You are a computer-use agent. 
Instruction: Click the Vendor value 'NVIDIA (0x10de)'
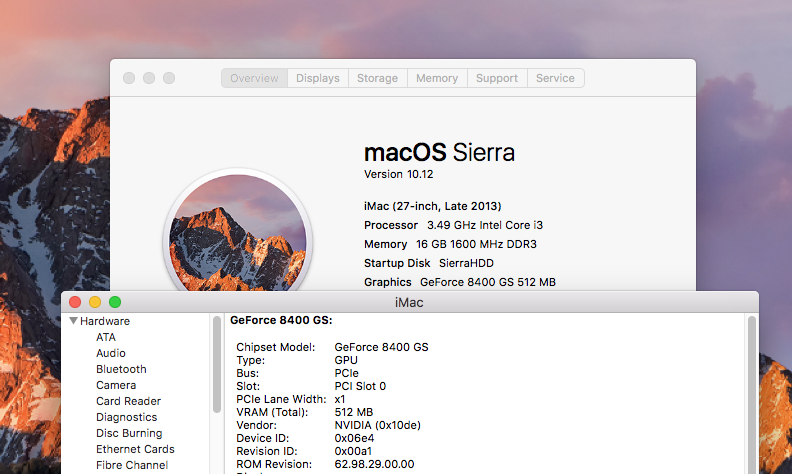(x=377, y=425)
